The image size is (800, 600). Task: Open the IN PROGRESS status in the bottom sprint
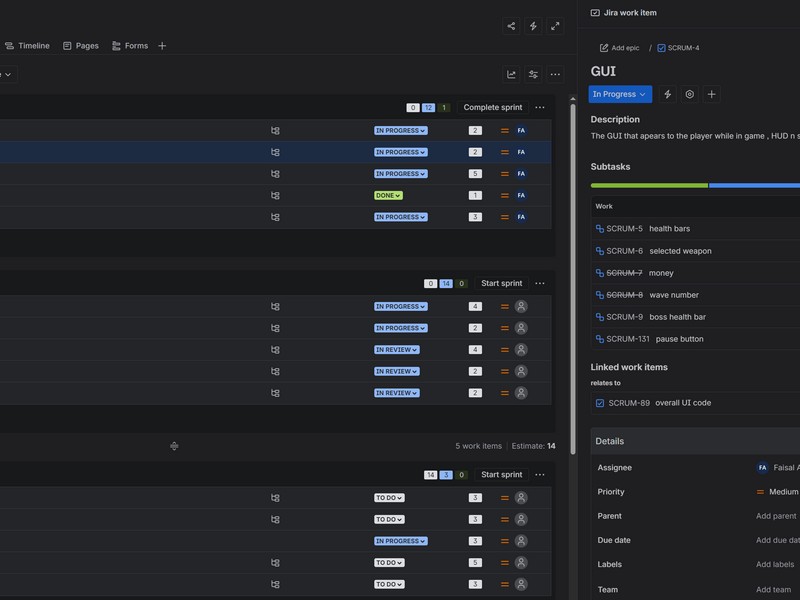point(400,541)
